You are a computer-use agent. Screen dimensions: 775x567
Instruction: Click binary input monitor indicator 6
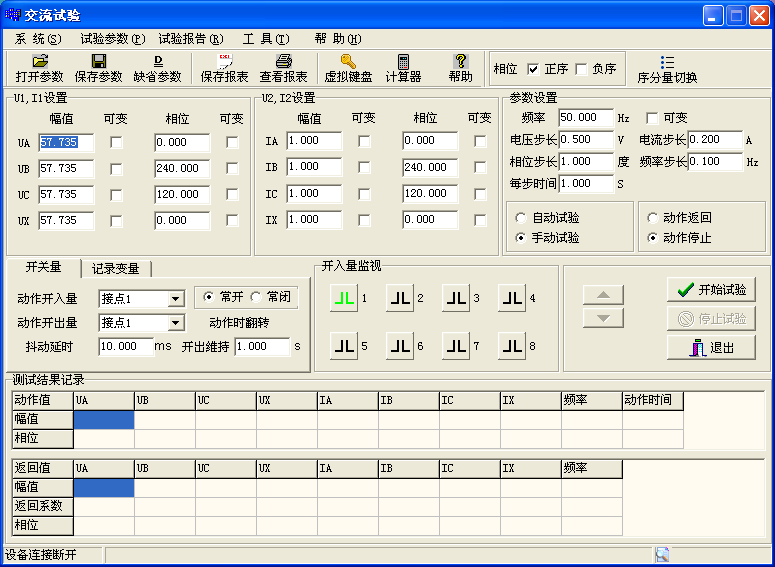400,346
